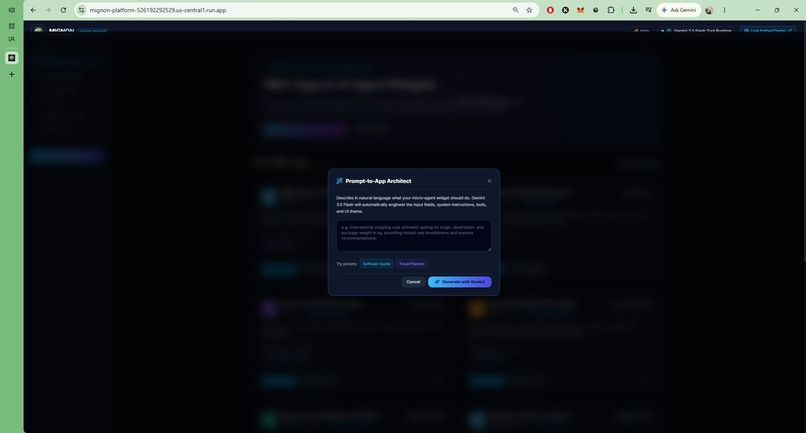806x433 pixels.
Task: Open site information icon in address bar
Action: pos(81,10)
